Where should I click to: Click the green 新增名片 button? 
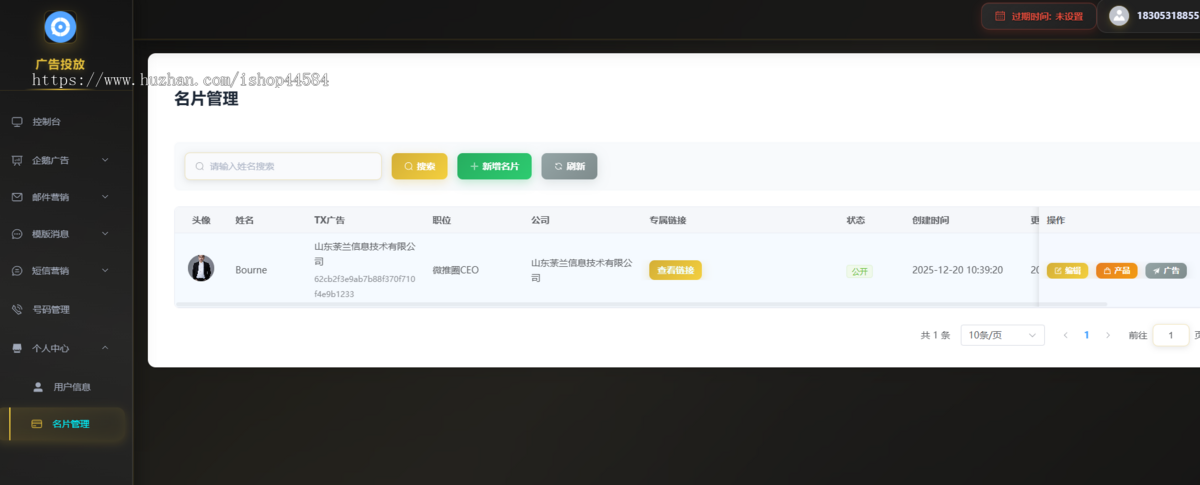[x=494, y=166]
